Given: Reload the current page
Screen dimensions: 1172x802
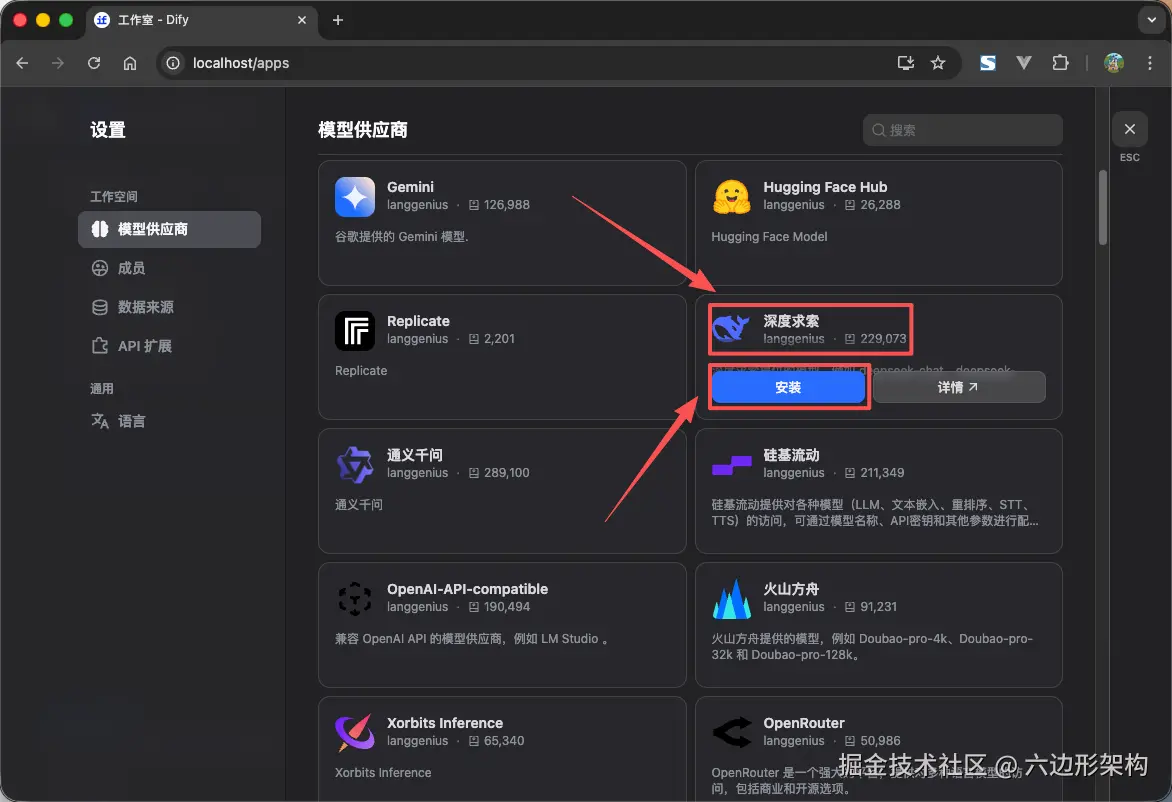Looking at the screenshot, I should [x=93, y=63].
